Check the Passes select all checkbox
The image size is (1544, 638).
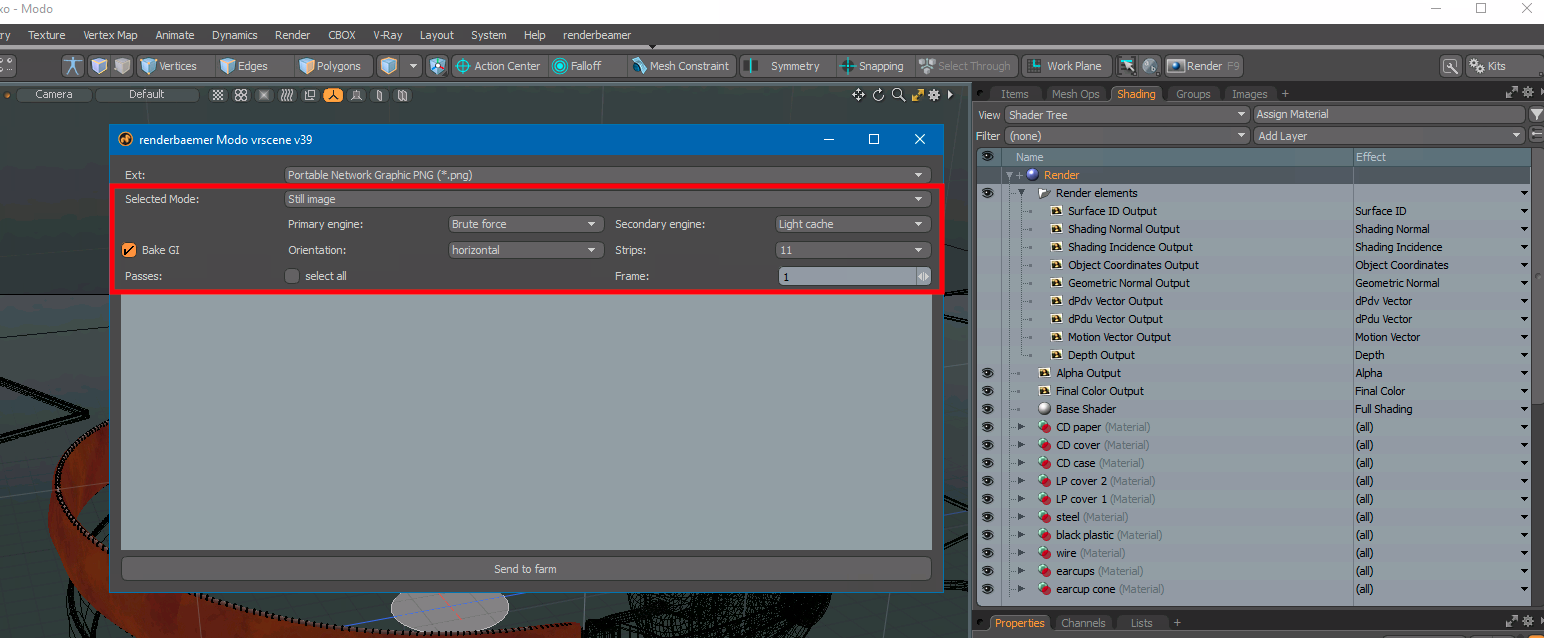[x=292, y=276]
